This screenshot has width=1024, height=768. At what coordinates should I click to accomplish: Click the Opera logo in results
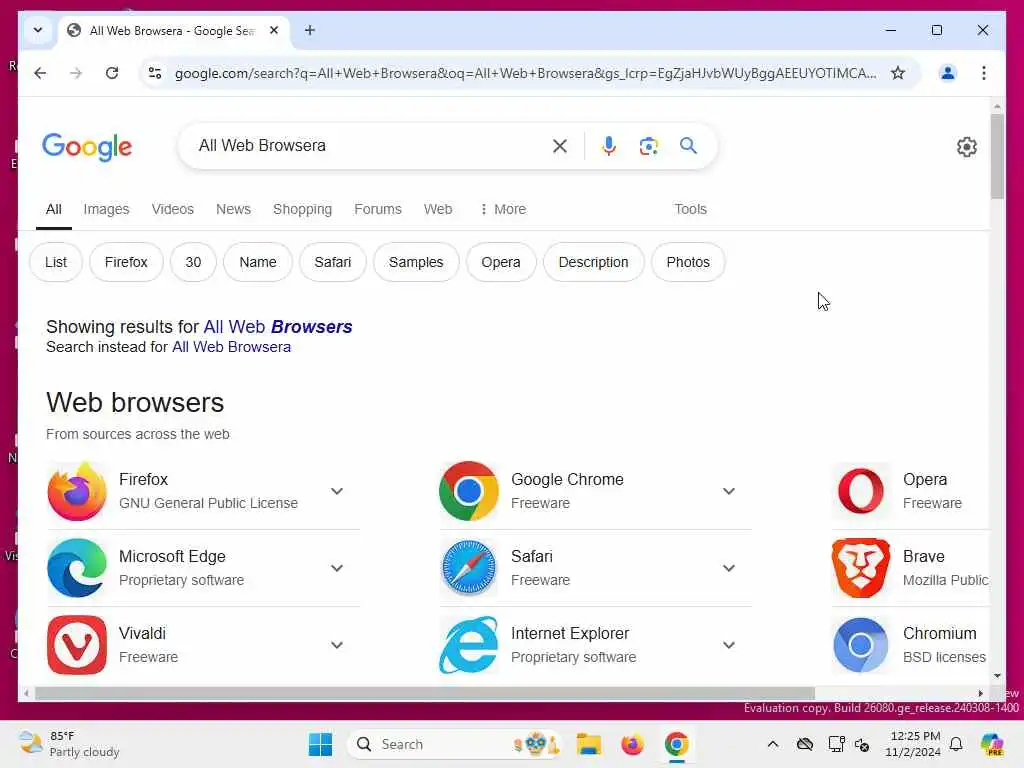[x=861, y=491]
